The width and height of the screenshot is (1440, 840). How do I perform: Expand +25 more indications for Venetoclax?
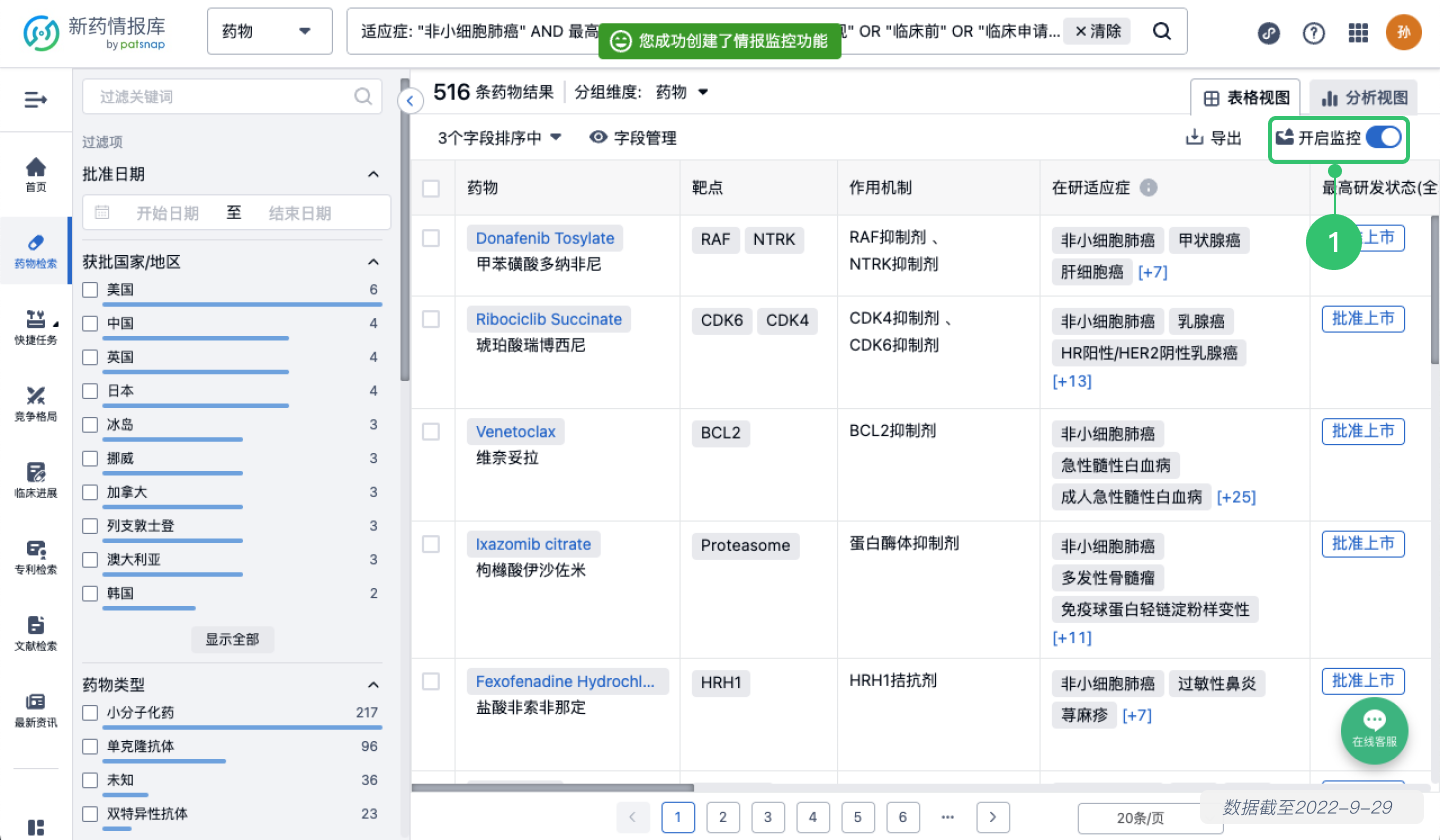[x=1236, y=497]
